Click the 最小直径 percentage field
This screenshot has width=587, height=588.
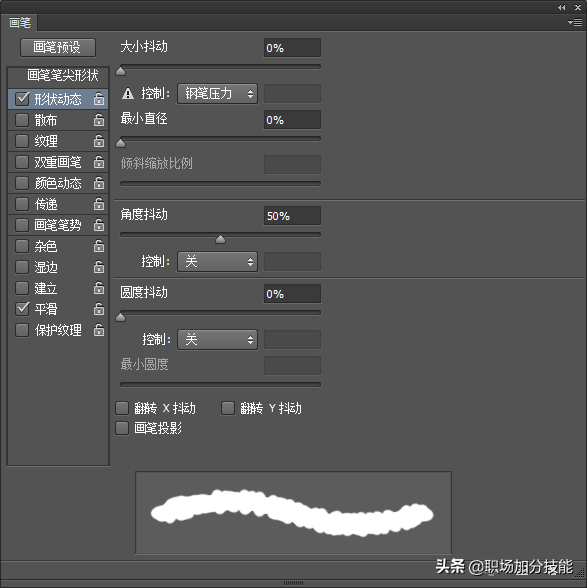(x=292, y=120)
